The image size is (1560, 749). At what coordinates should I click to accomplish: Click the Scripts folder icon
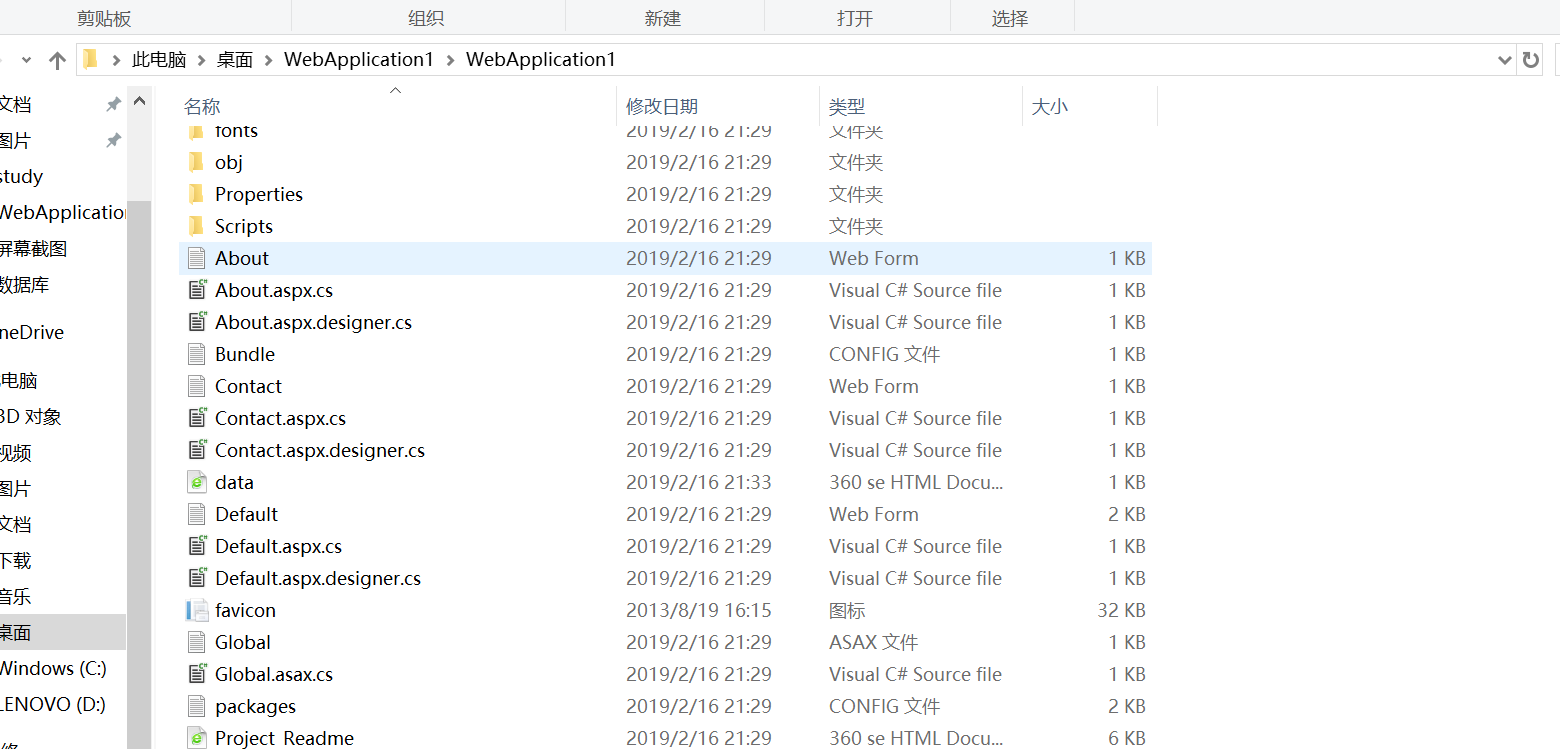click(196, 226)
